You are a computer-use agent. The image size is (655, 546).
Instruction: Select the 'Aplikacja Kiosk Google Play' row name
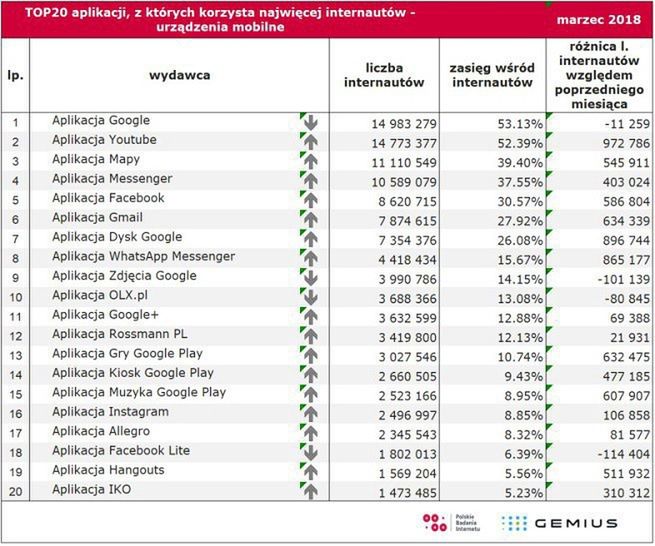coord(133,373)
